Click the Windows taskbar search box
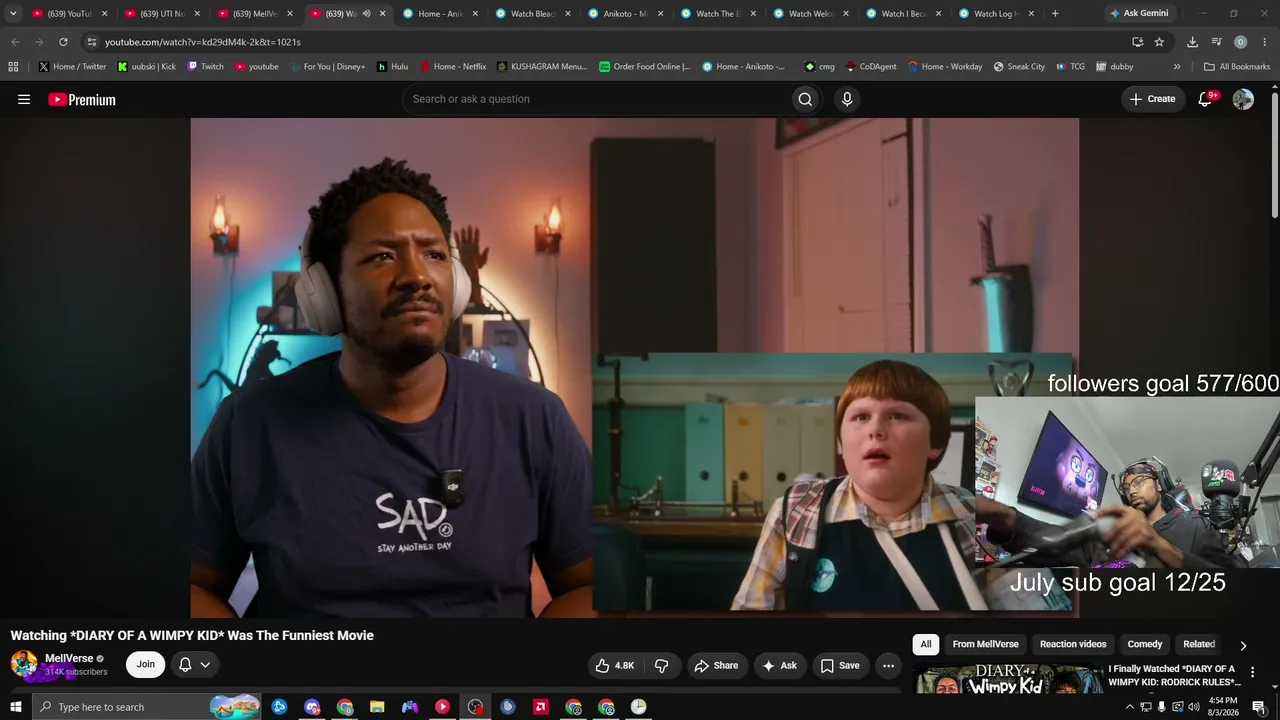Screen dimensions: 1280x720 [x=147, y=707]
